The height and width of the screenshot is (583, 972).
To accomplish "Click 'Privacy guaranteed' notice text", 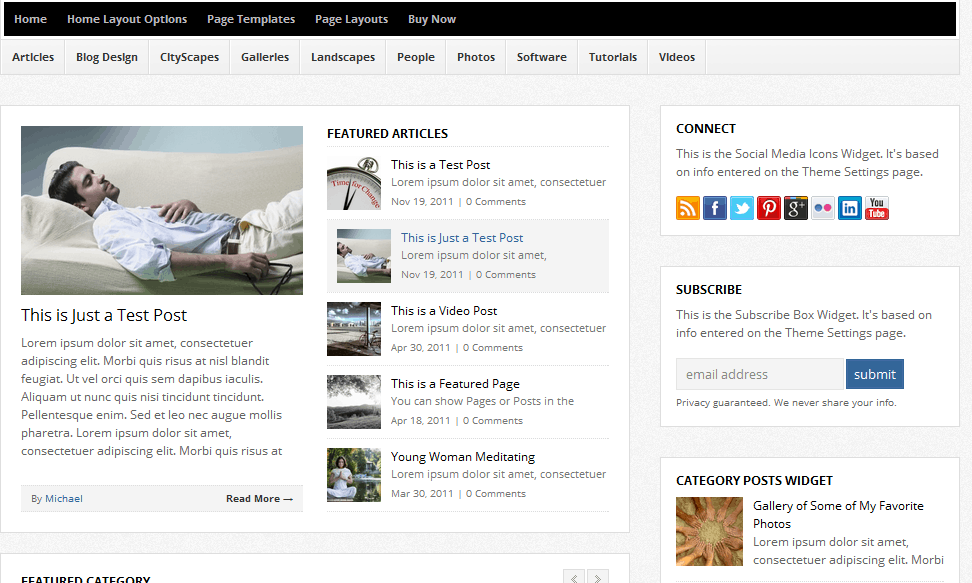I will click(786, 403).
